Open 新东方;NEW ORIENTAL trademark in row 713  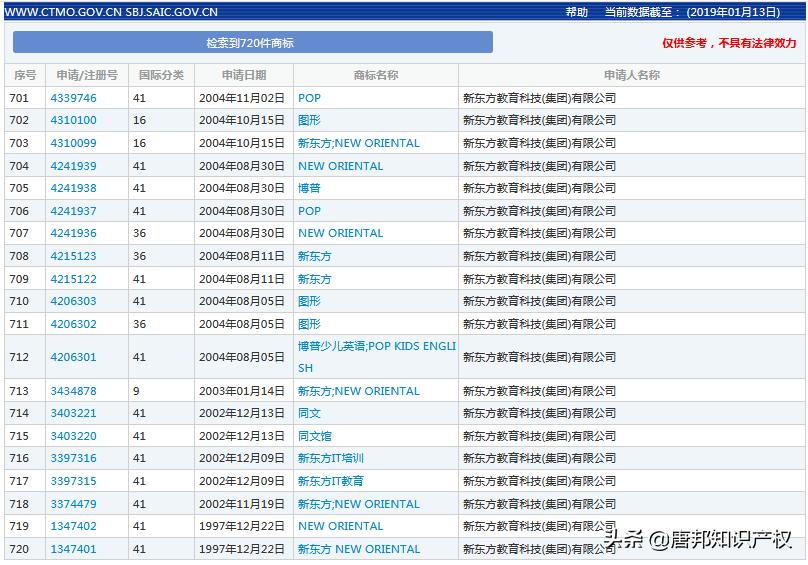pos(359,391)
